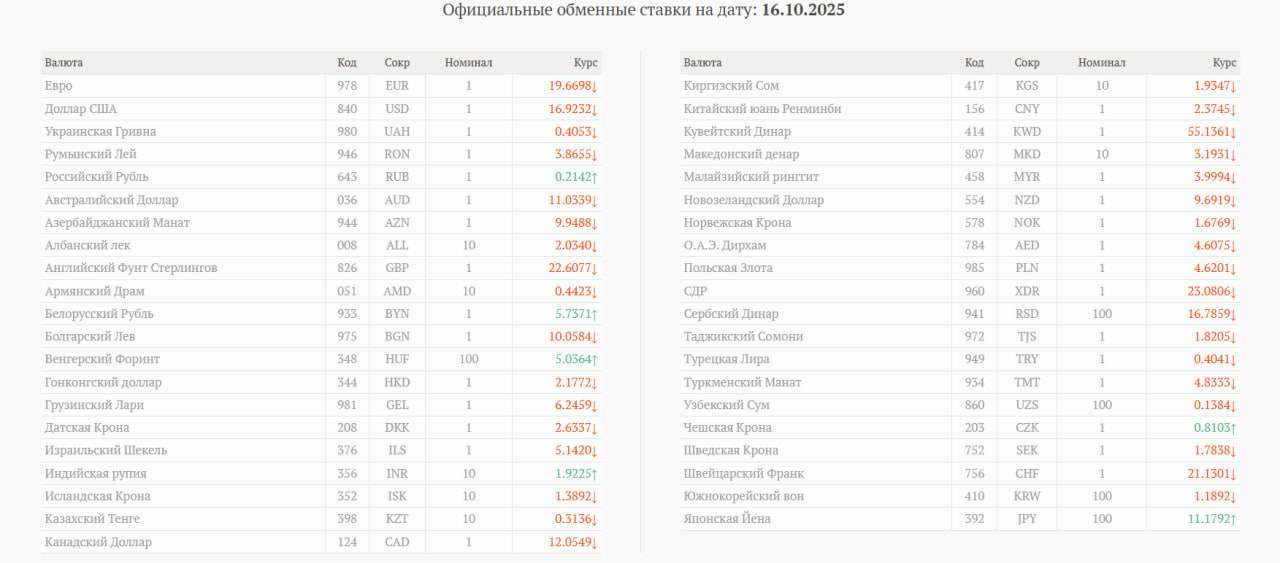1280x563 pixels.
Task: Click the Казахский Тенге currency name
Action: [92, 519]
